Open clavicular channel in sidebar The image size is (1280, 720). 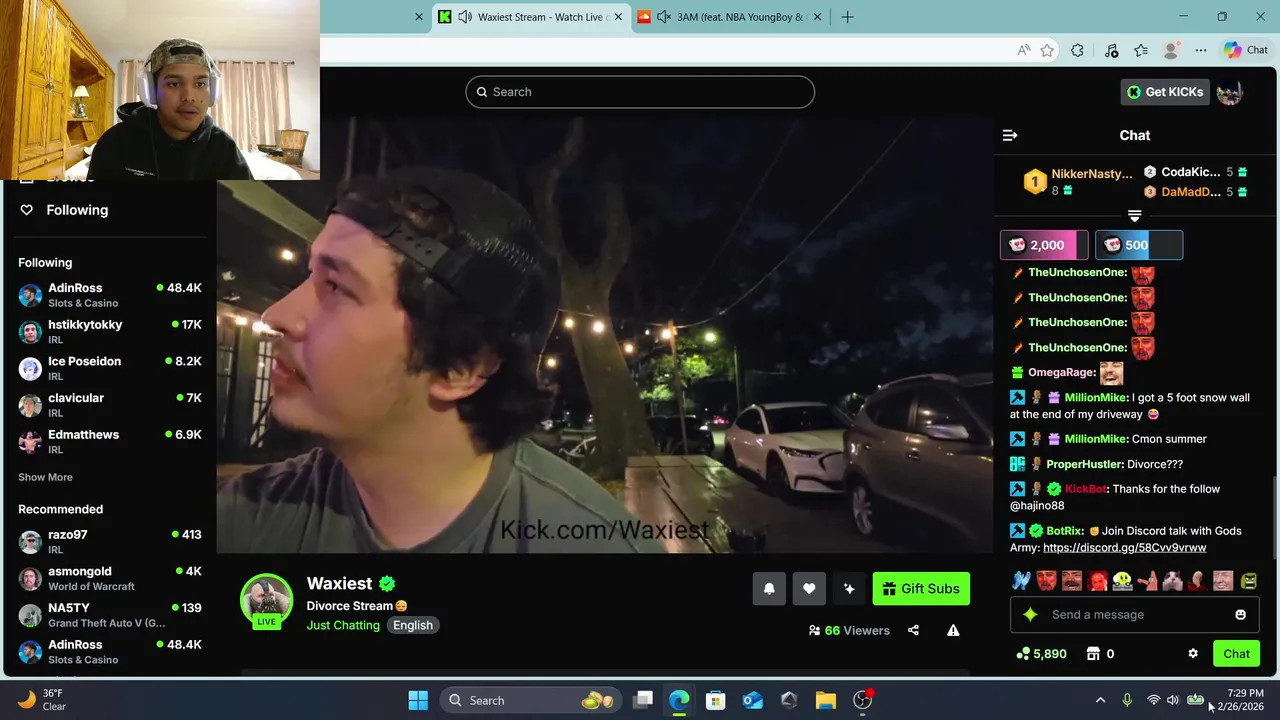click(110, 405)
